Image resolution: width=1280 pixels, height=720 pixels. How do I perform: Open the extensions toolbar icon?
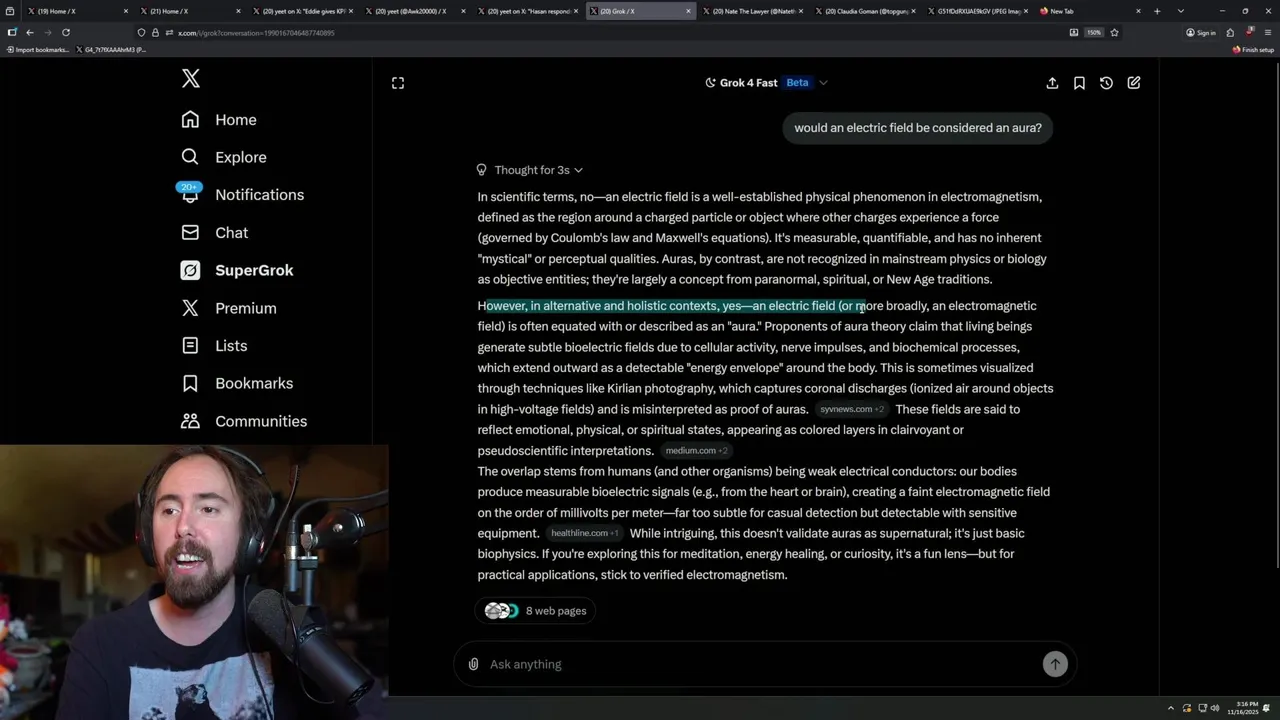pyautogui.click(x=1230, y=32)
